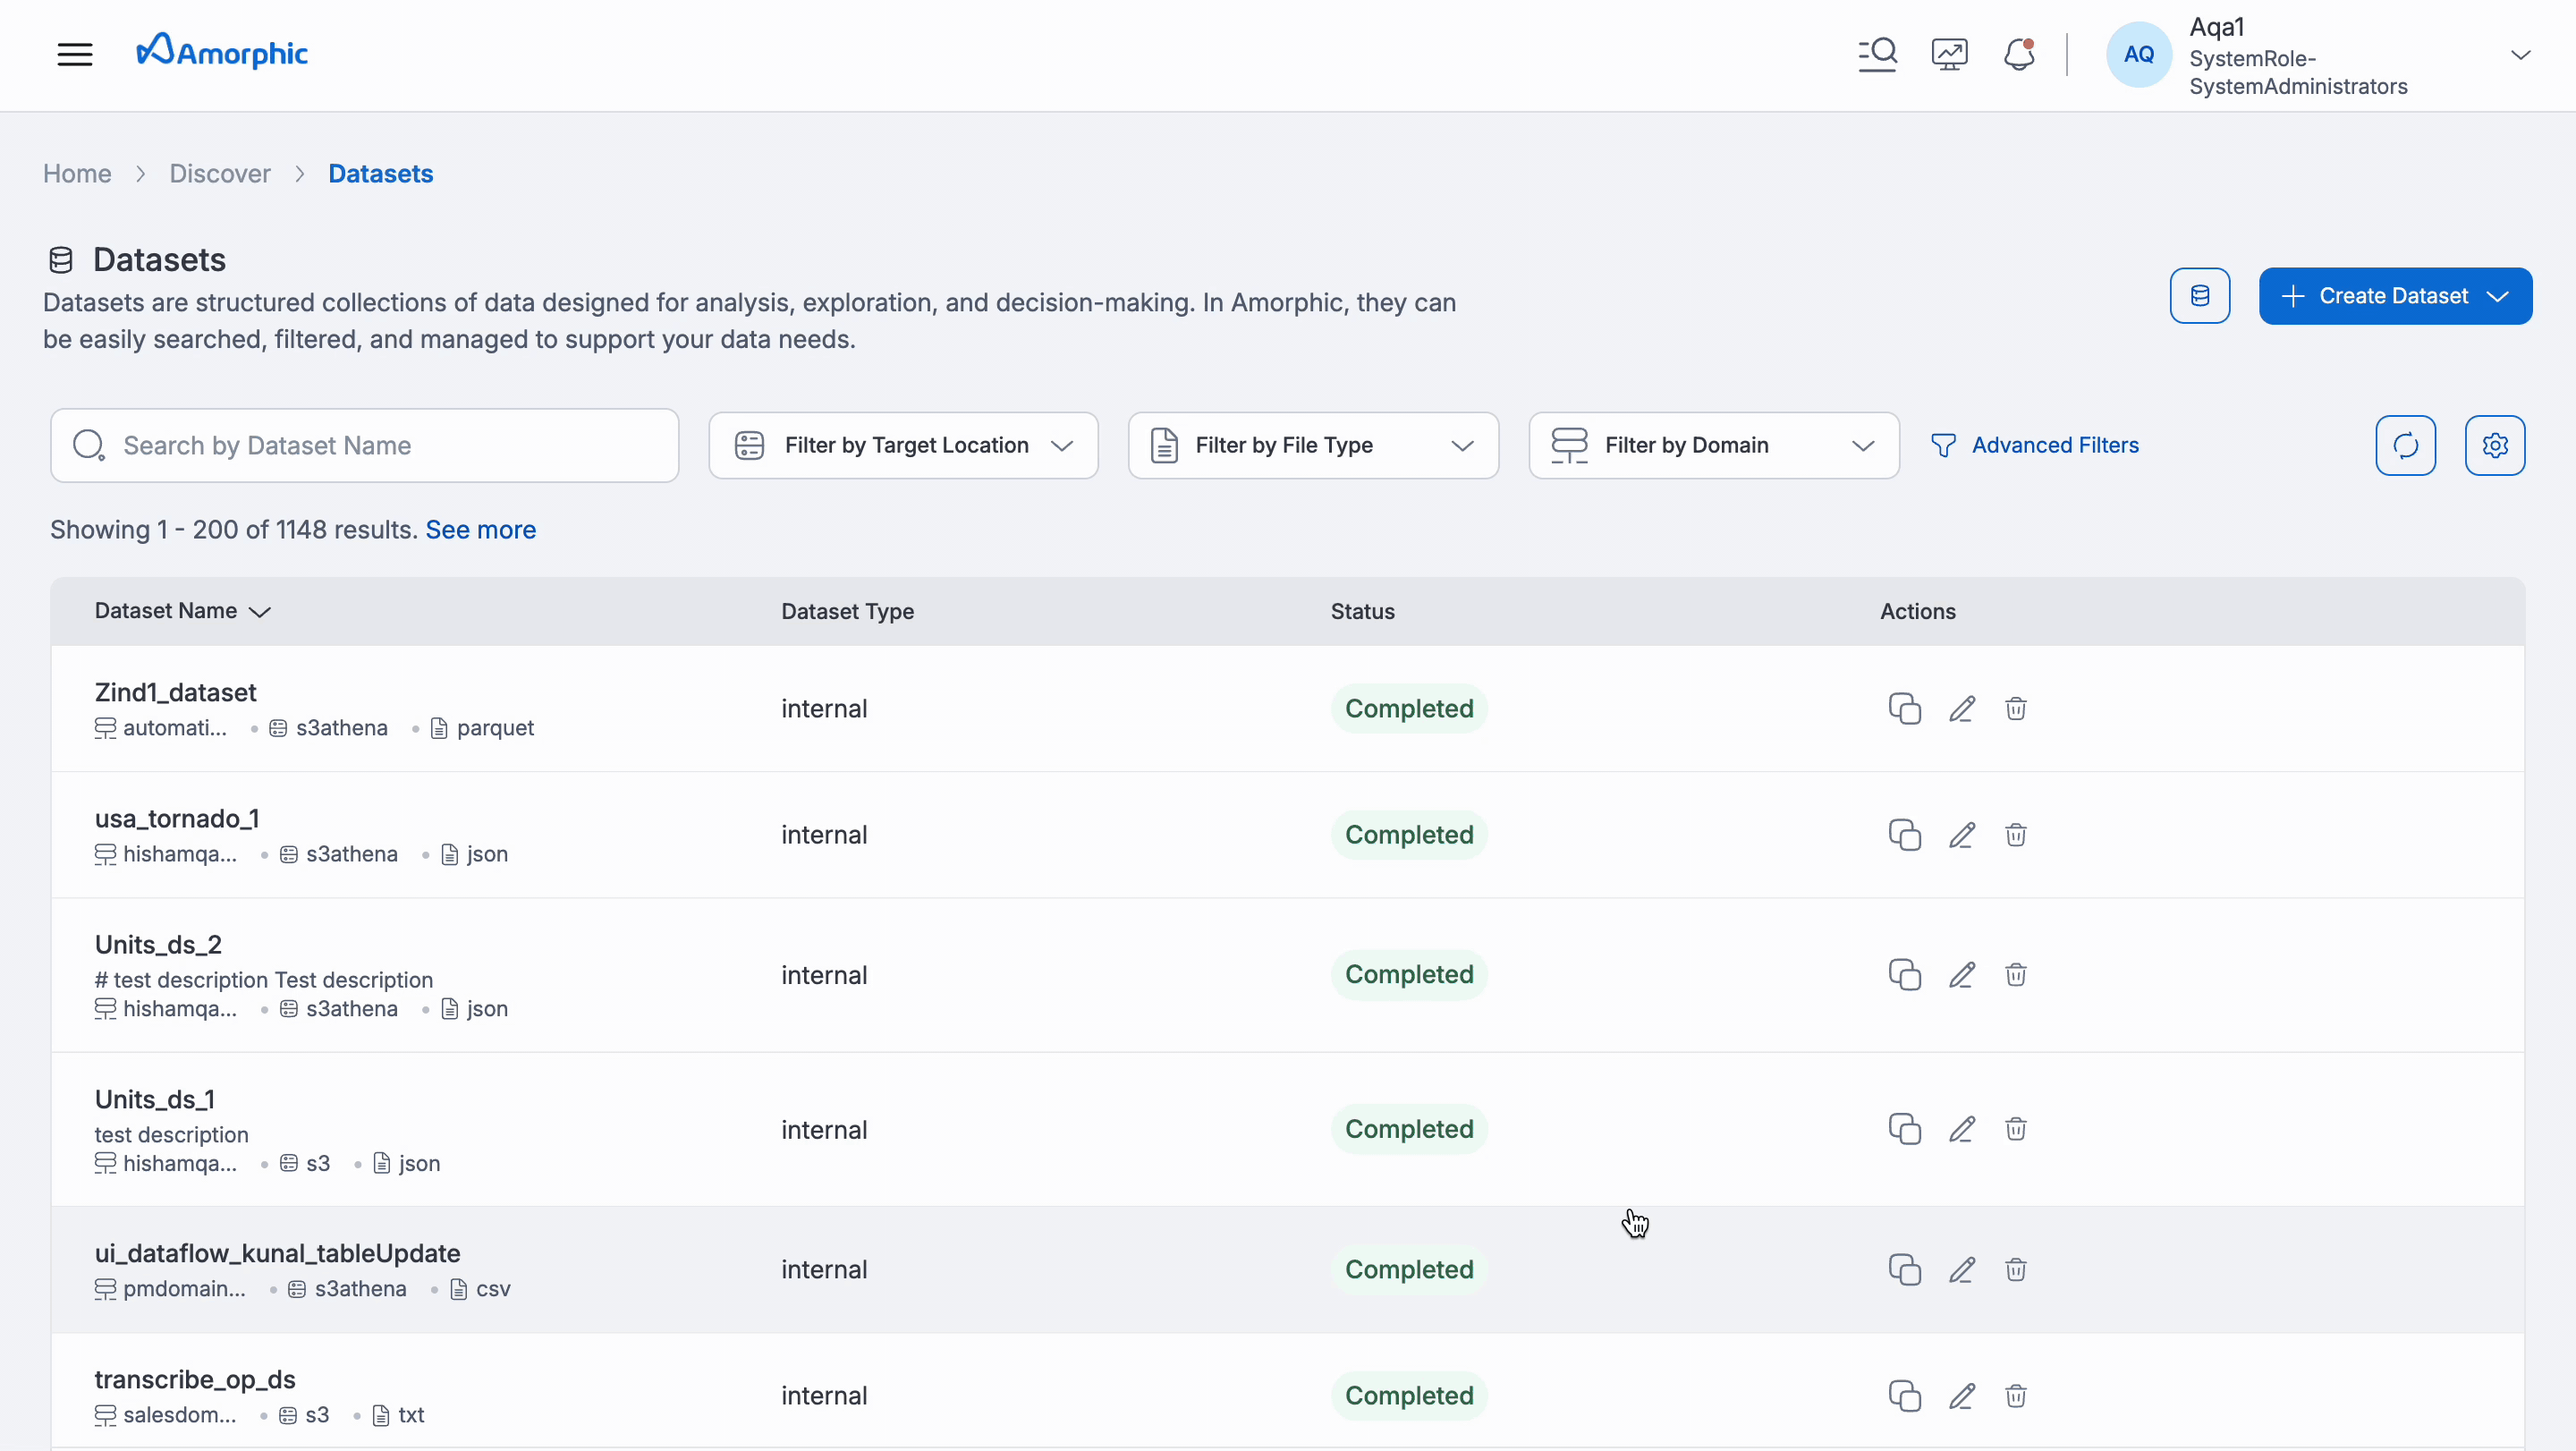The height and width of the screenshot is (1451, 2576).
Task: Edit usa_tornado_1 with the pencil icon
Action: [x=1961, y=835]
